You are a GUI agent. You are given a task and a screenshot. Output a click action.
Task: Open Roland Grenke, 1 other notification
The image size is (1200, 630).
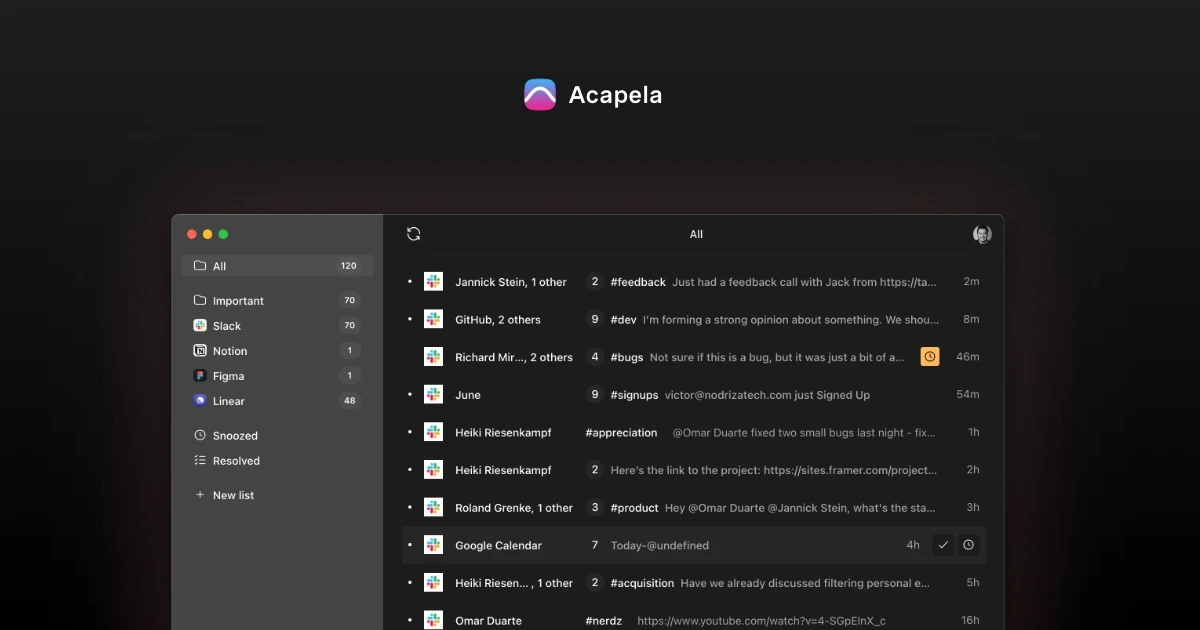tap(514, 508)
